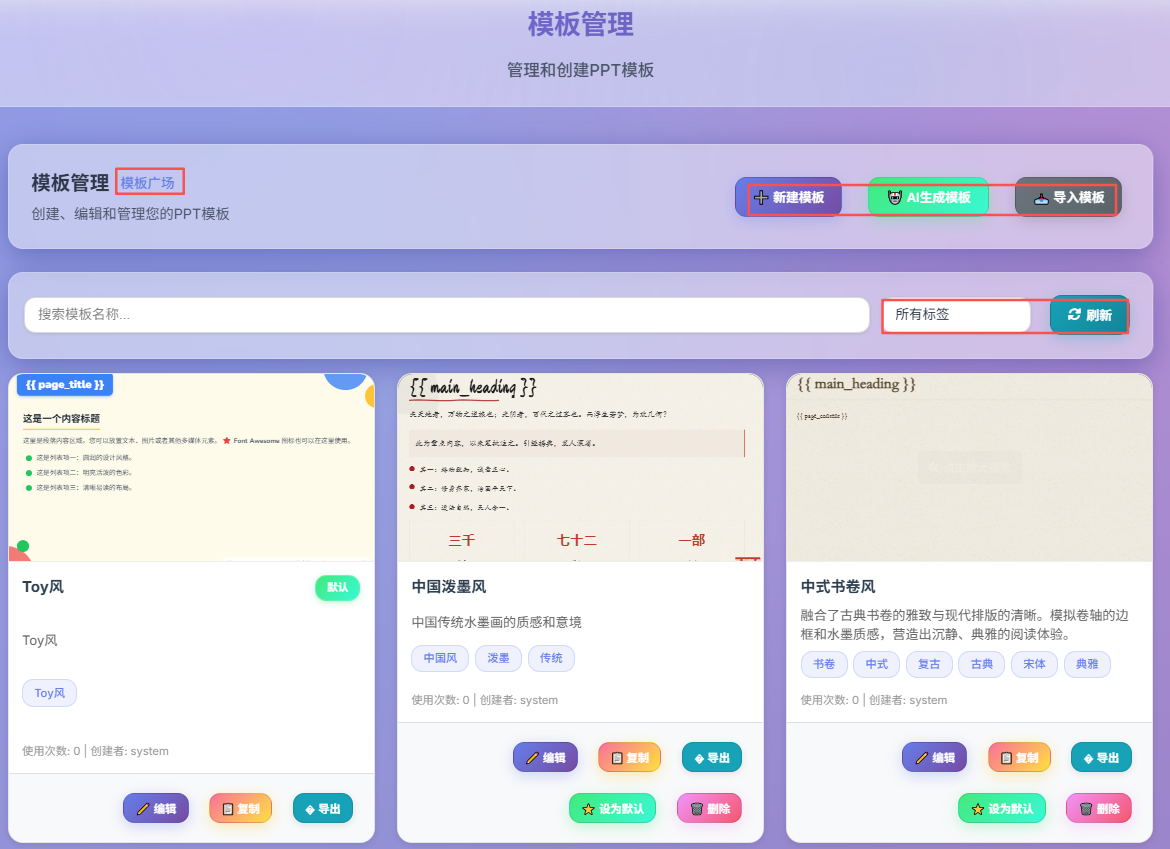
Task: Click the 新建模板 button
Action: click(x=789, y=197)
